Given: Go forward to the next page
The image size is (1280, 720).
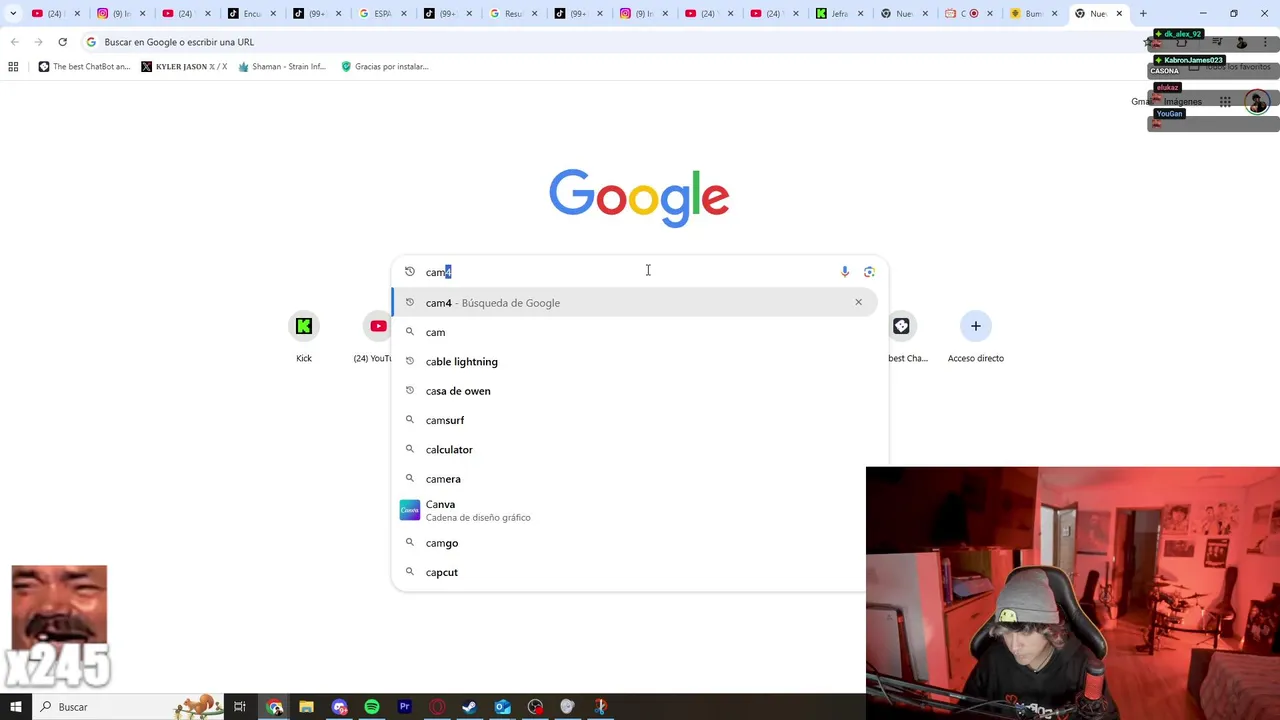Looking at the screenshot, I should 38,42.
